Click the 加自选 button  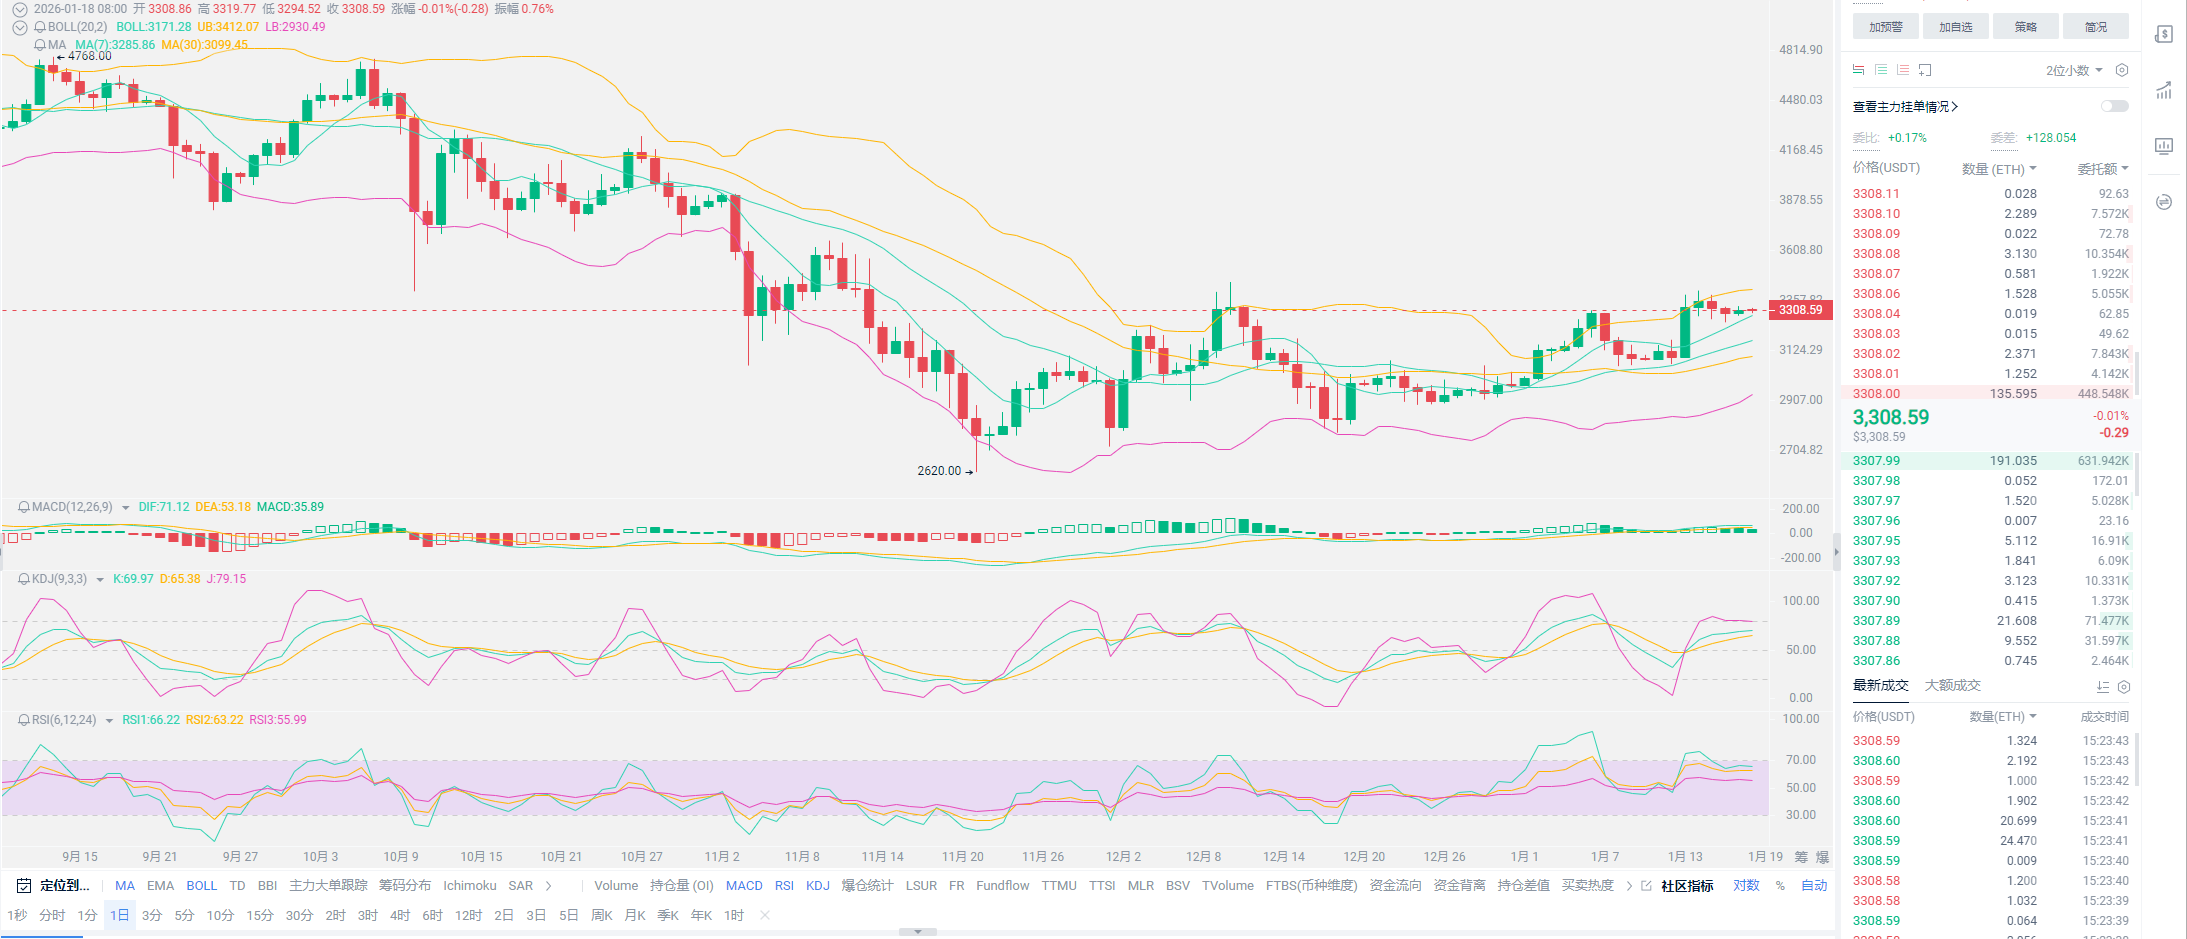click(1955, 27)
